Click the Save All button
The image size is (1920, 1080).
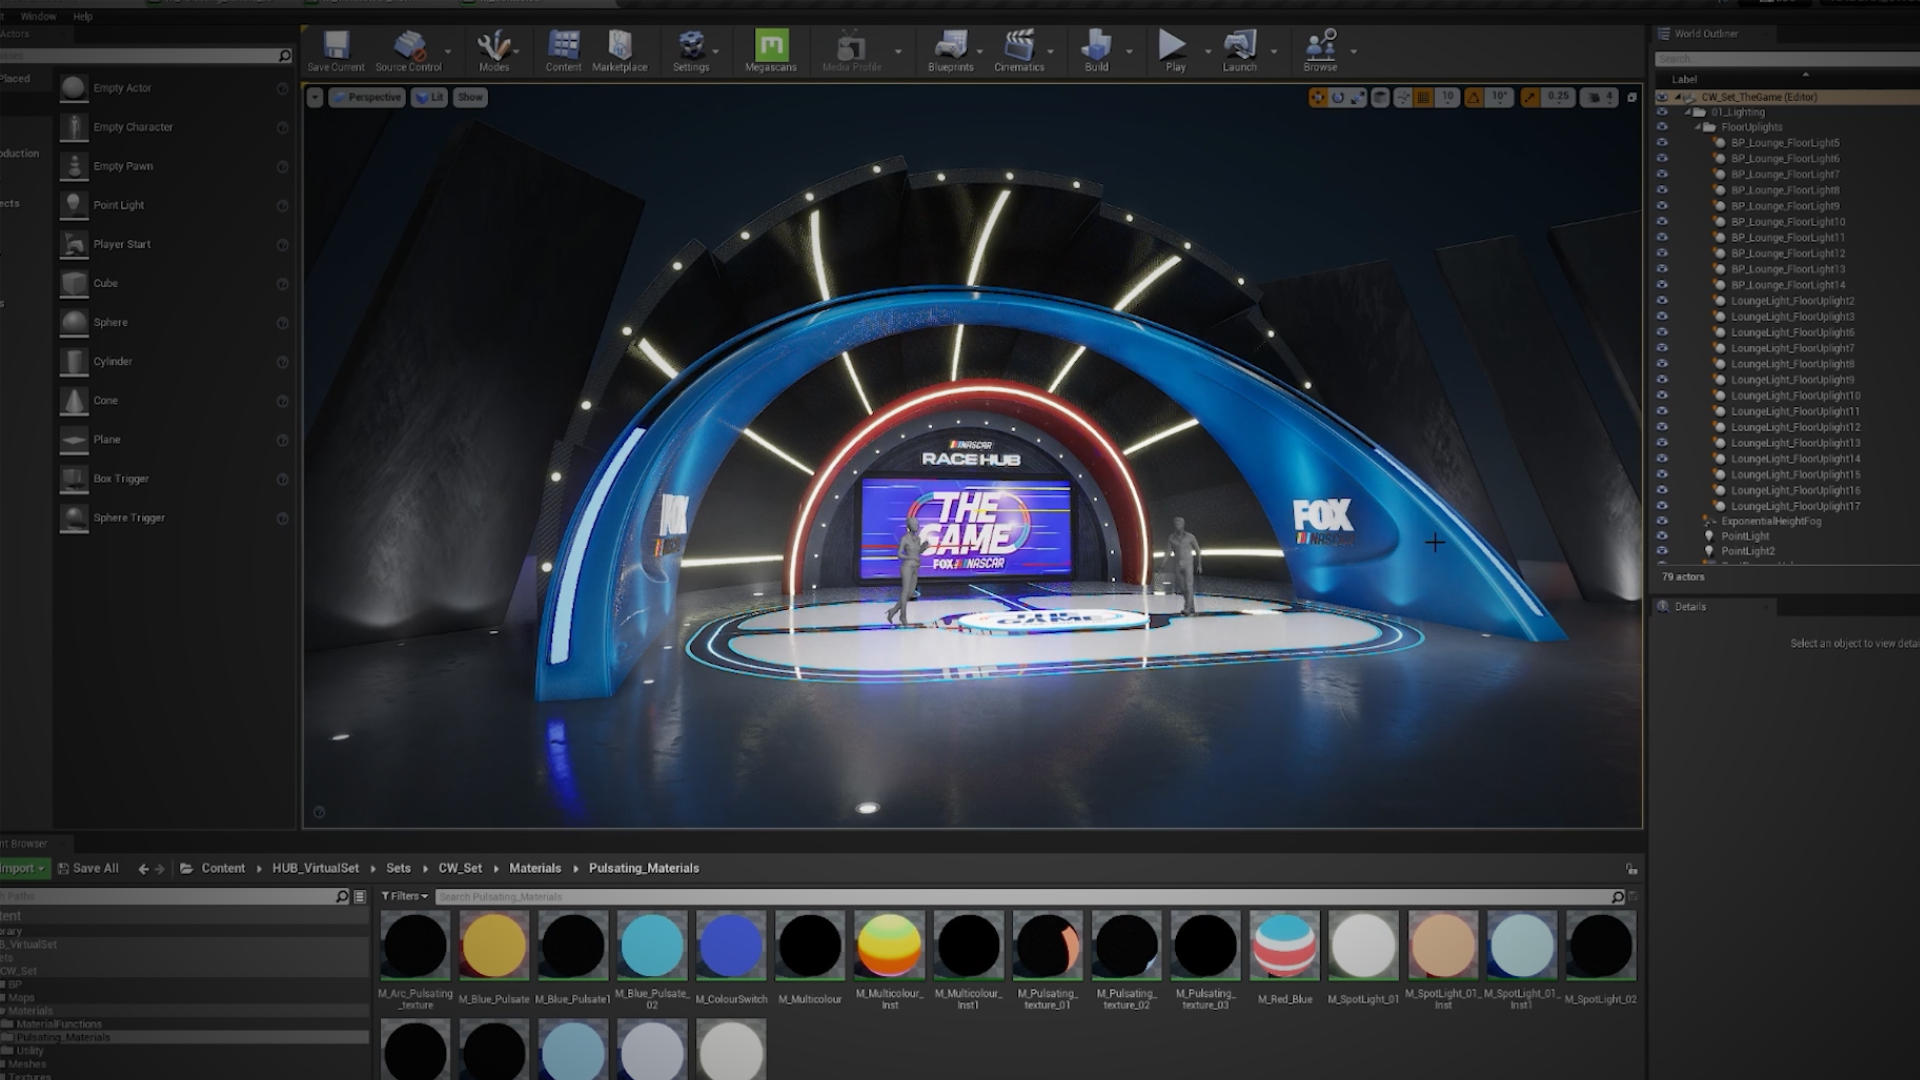pos(88,868)
